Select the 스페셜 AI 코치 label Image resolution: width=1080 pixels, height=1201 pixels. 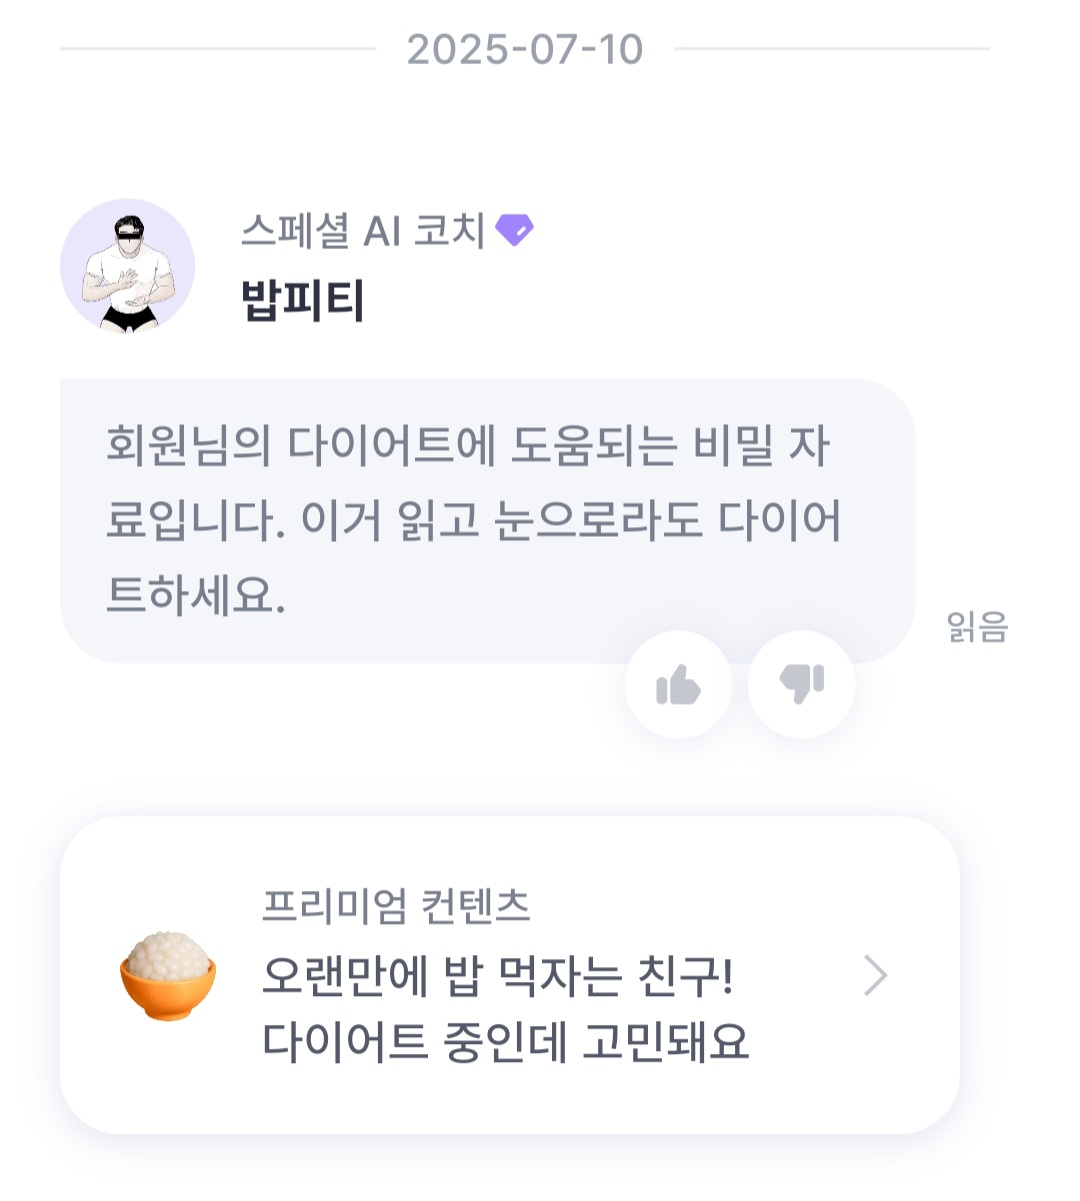click(363, 231)
